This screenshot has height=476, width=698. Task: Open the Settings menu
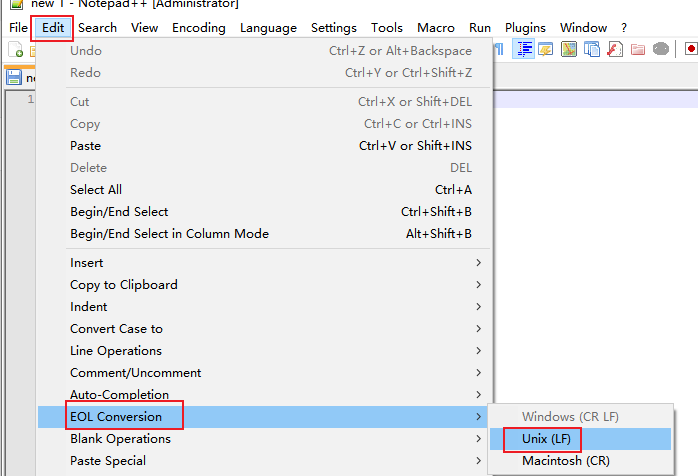tap(334, 28)
